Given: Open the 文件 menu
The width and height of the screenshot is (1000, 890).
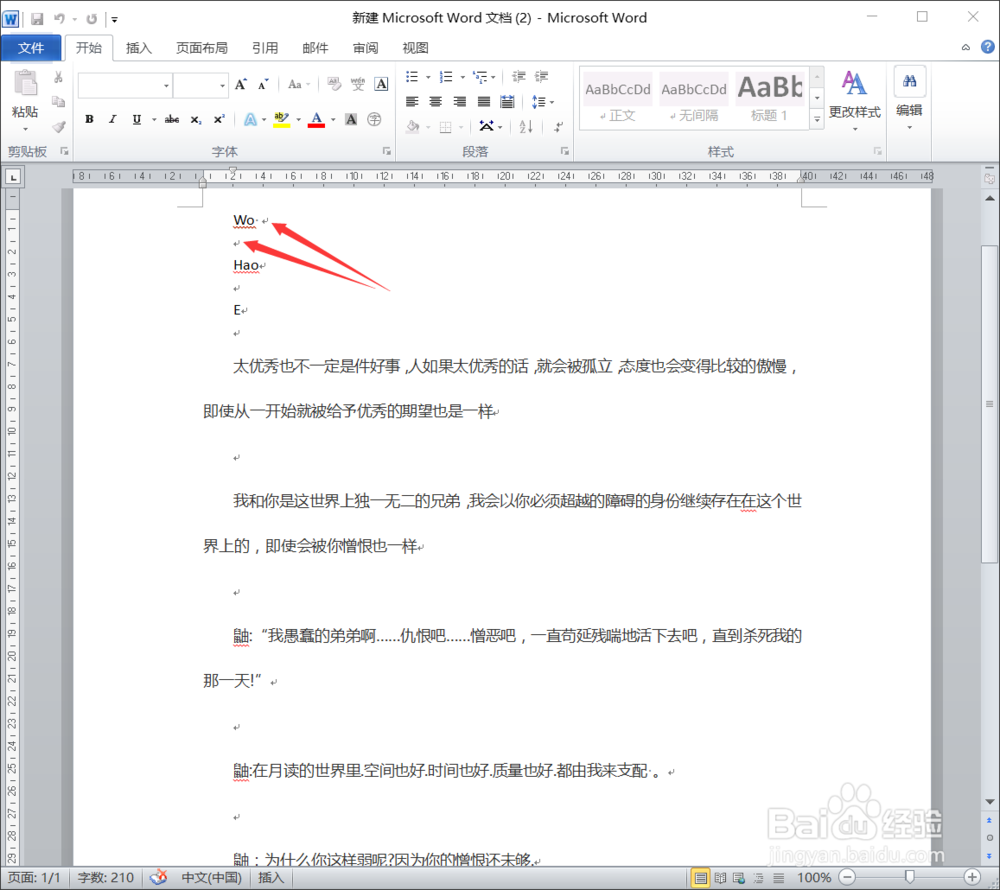Looking at the screenshot, I should click(x=31, y=47).
